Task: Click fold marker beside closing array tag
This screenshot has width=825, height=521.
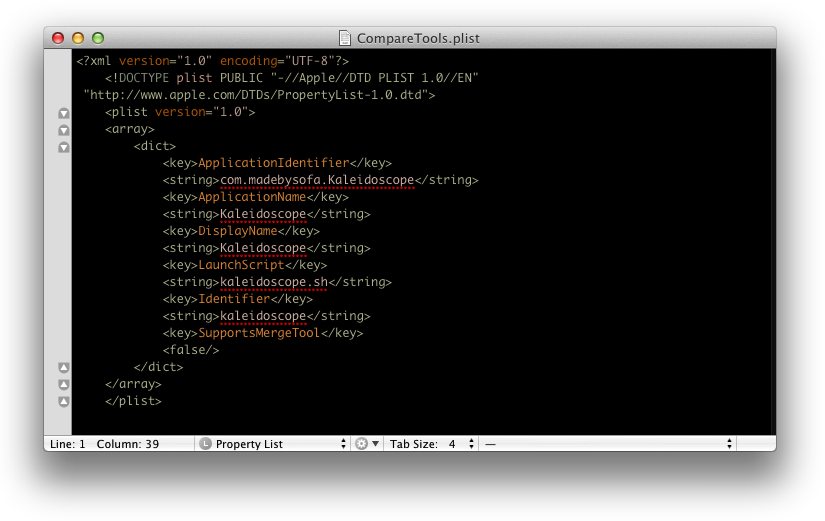Action: pyautogui.click(x=64, y=384)
